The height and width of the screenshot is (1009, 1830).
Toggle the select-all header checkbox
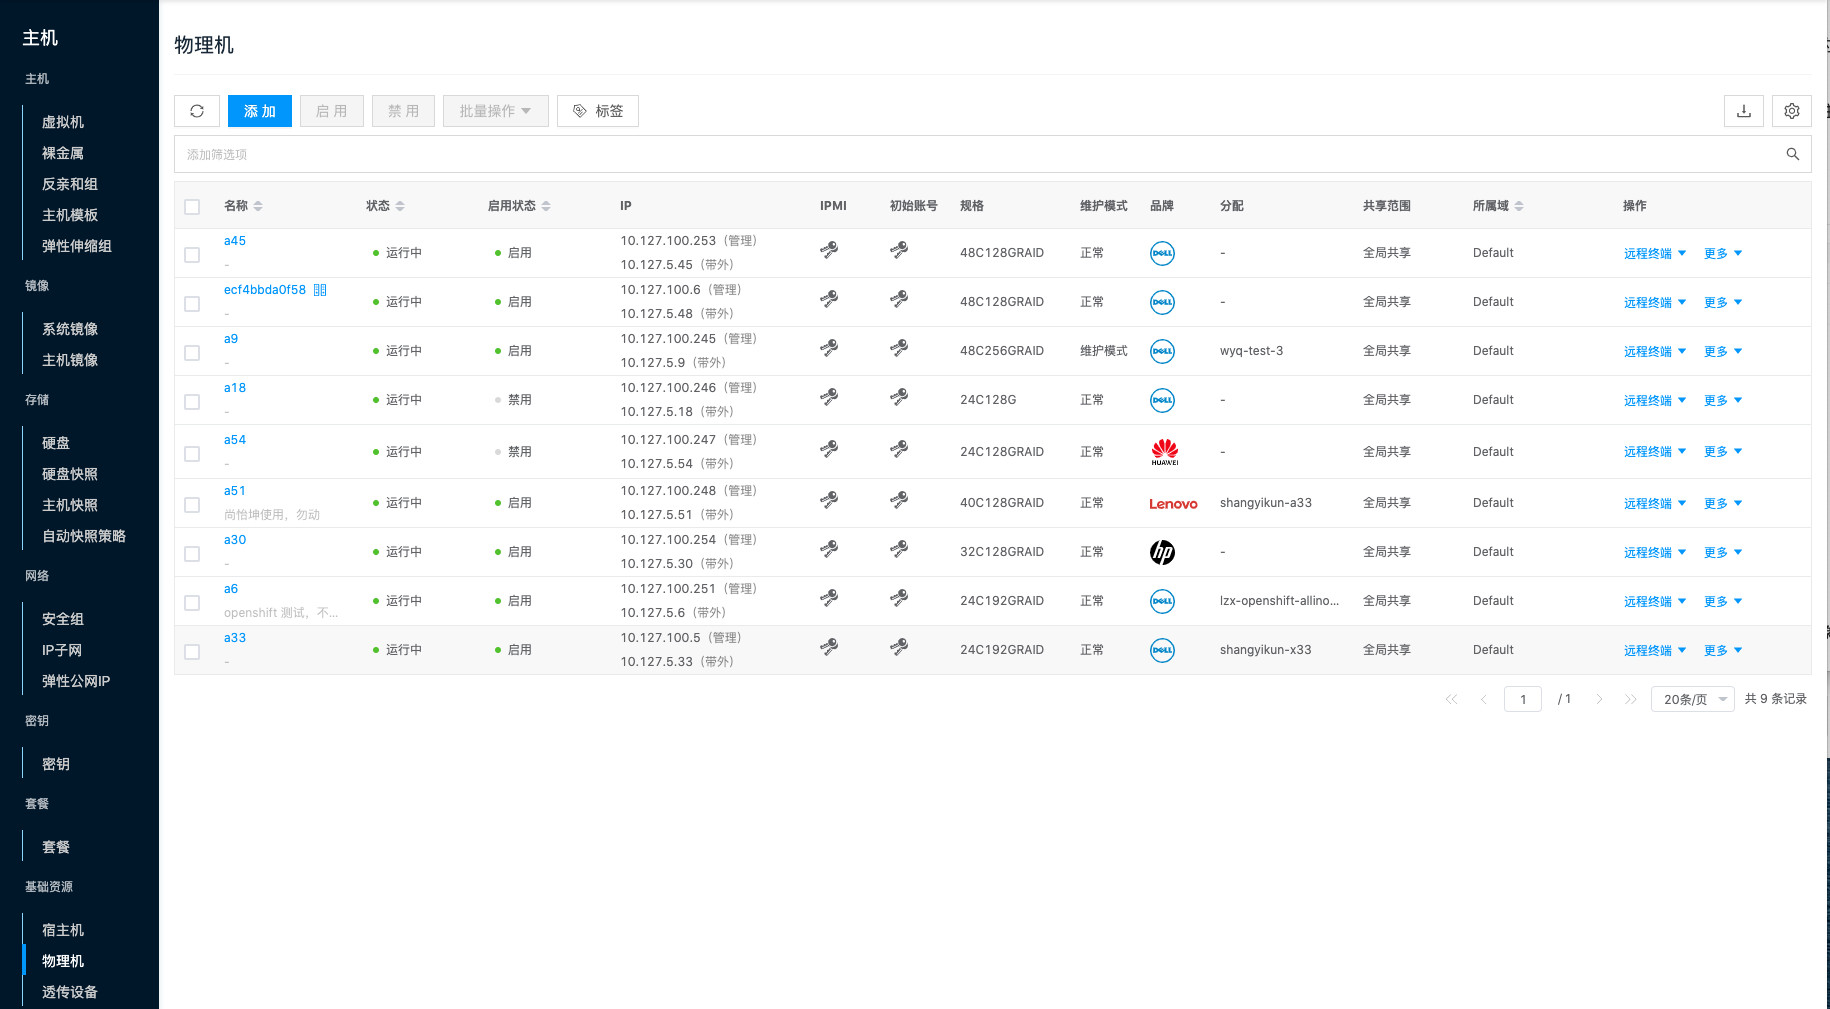click(x=192, y=207)
